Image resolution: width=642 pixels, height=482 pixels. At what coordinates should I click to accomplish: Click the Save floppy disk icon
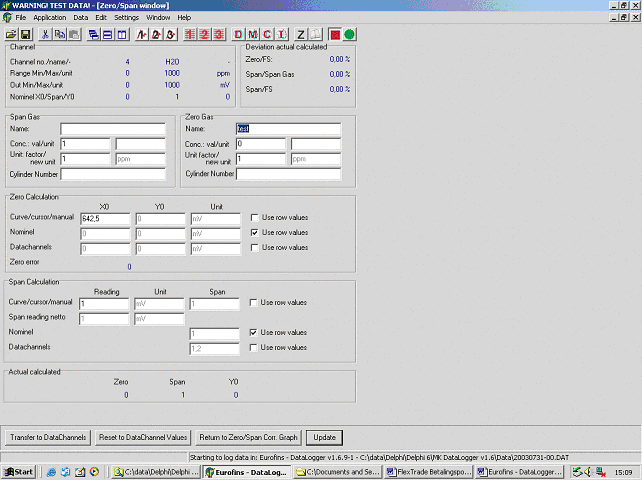[25, 34]
